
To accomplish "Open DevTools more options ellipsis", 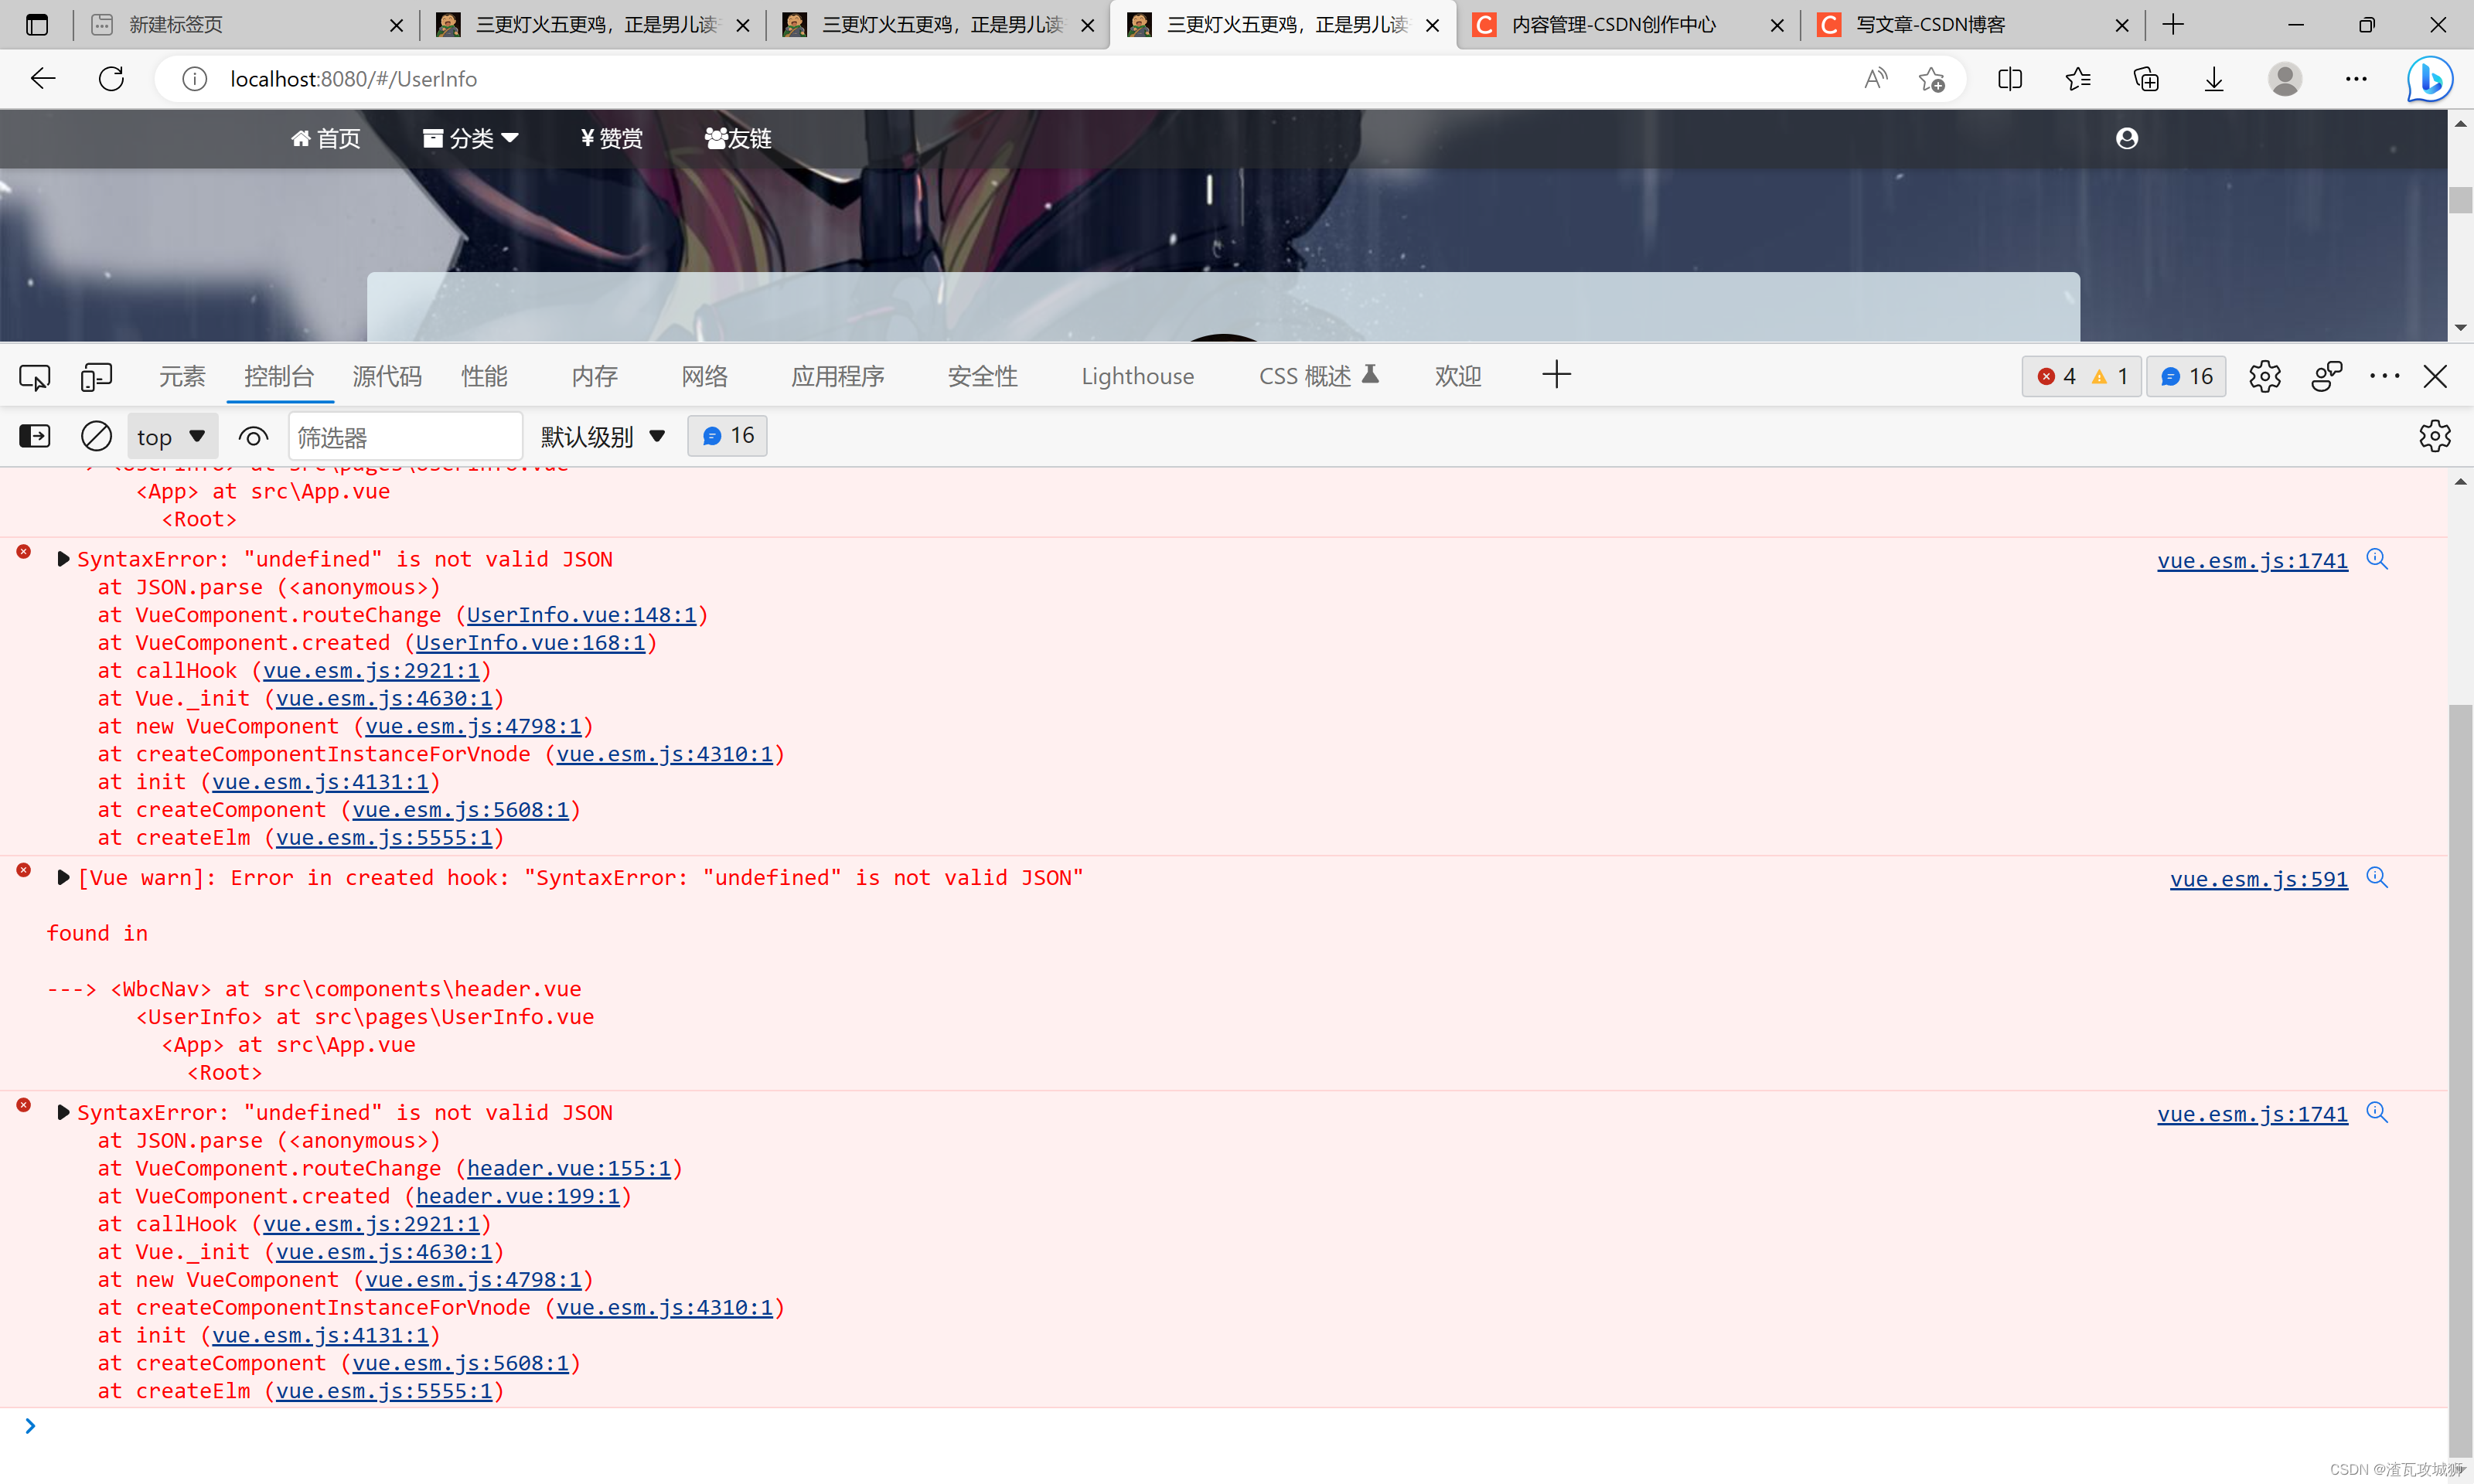I will [x=2384, y=376].
